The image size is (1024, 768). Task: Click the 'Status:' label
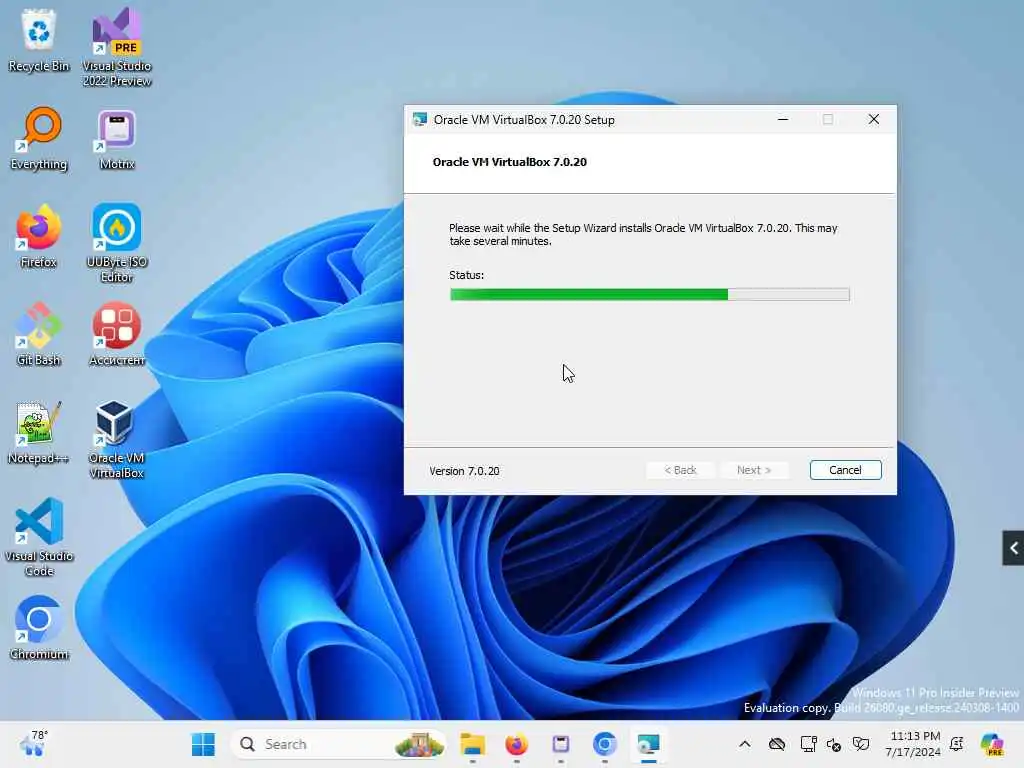(x=466, y=275)
